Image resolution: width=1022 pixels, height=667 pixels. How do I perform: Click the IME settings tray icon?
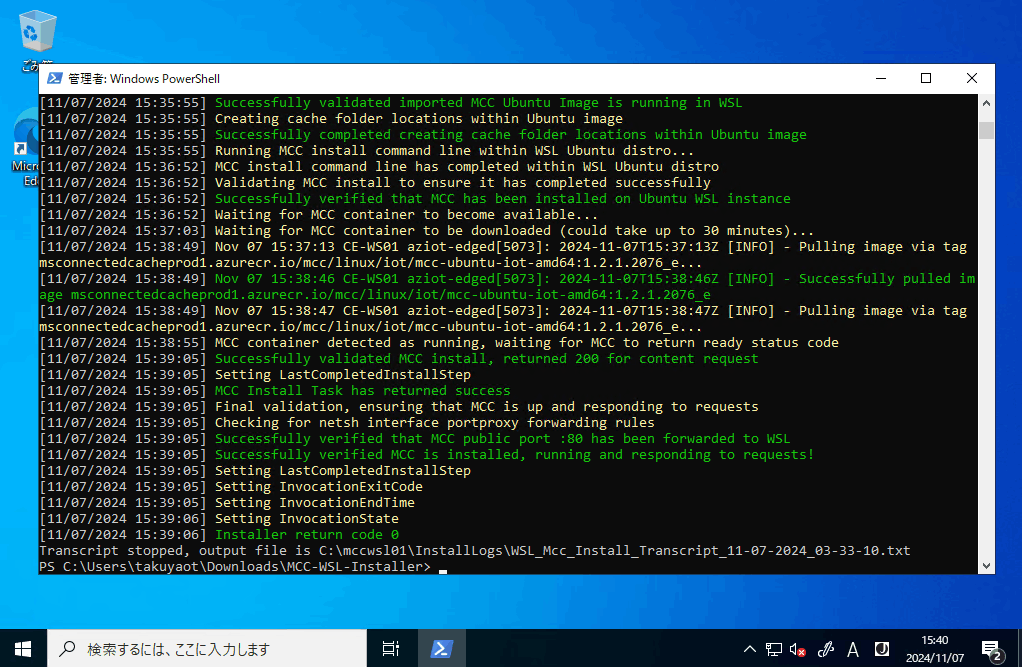[881, 649]
